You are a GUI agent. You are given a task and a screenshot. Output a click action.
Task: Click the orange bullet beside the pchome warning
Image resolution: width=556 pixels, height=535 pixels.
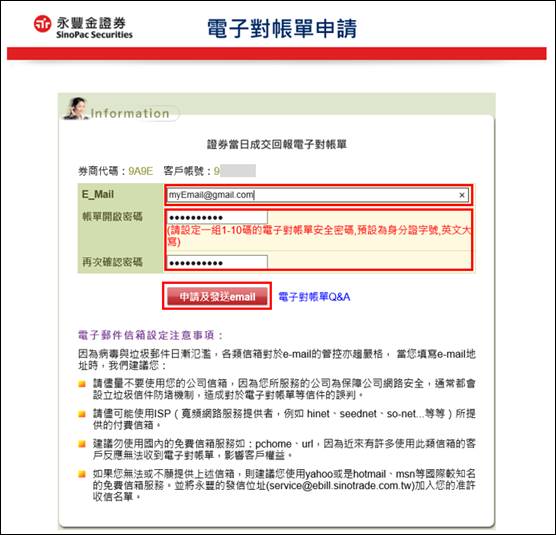82,444
